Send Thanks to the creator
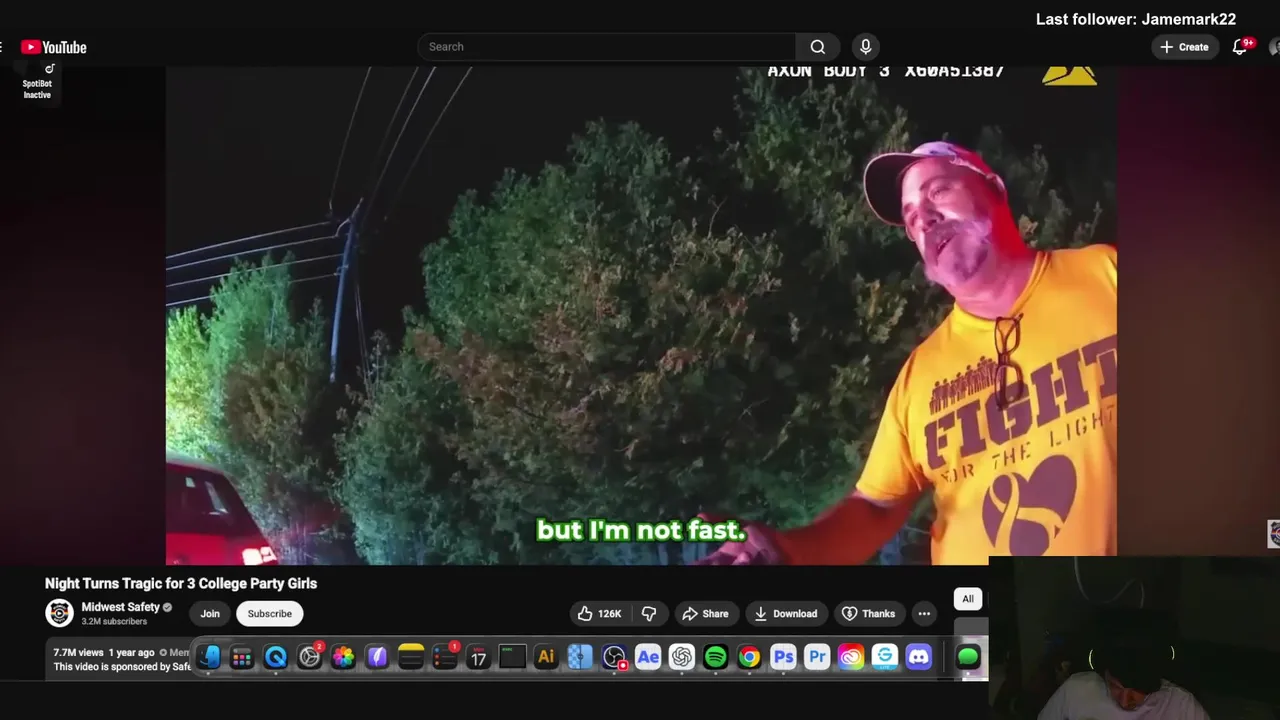This screenshot has width=1280, height=720. [x=869, y=614]
